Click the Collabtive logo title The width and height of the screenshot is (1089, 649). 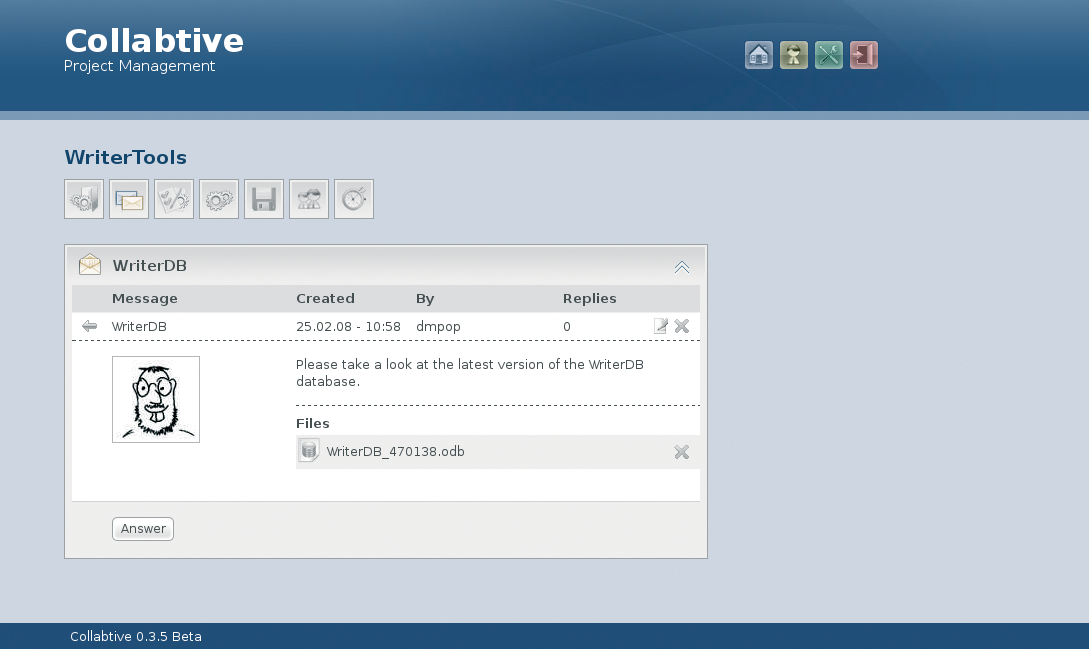154,41
